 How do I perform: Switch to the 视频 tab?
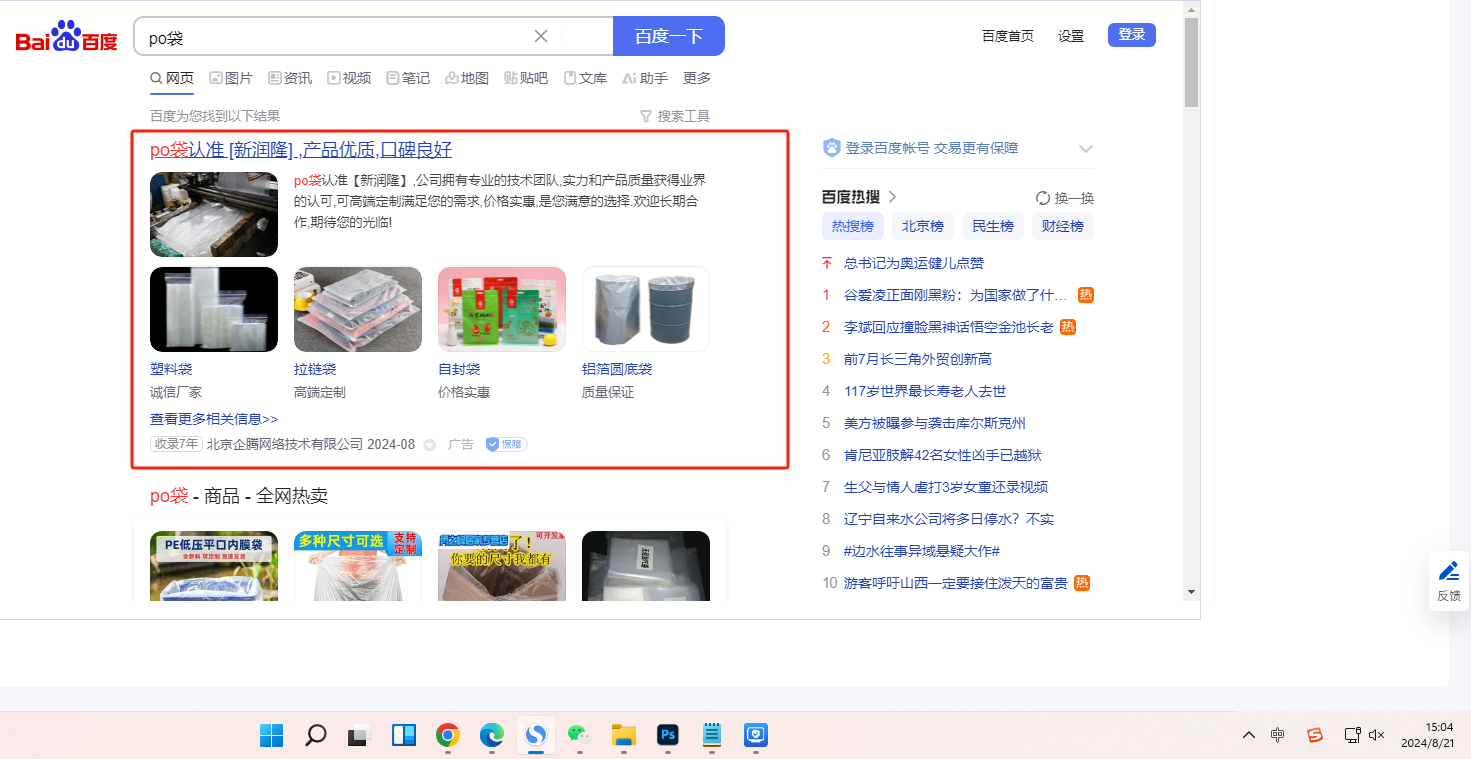(349, 78)
